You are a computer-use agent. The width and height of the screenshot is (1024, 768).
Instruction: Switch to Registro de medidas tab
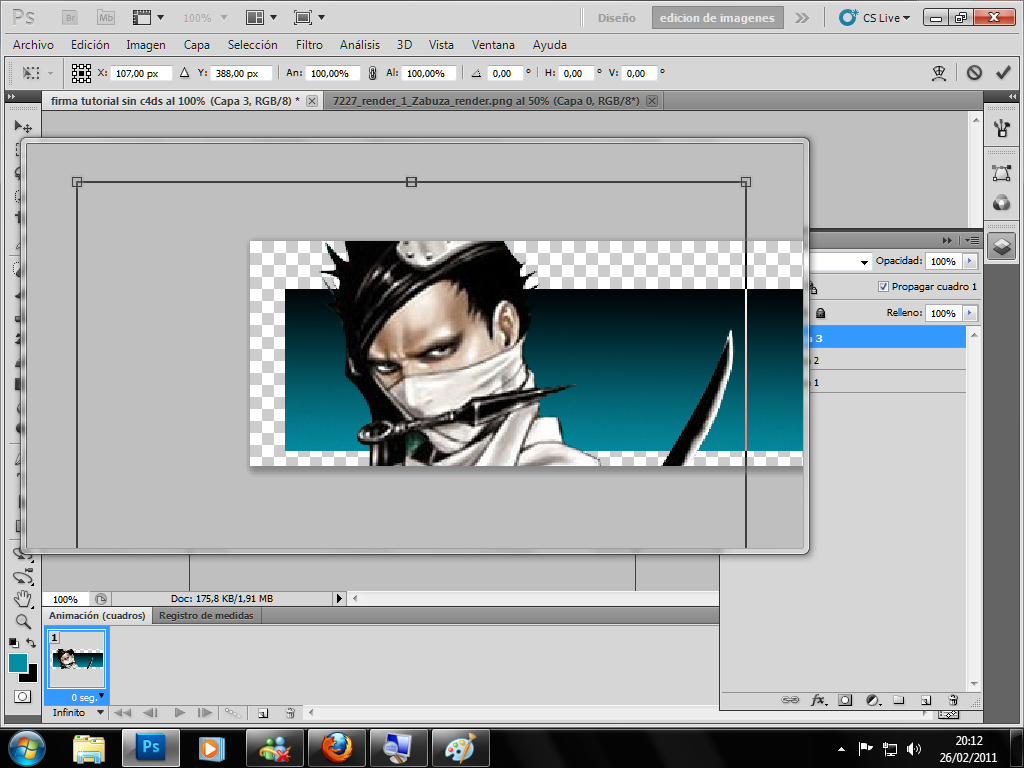(x=206, y=616)
